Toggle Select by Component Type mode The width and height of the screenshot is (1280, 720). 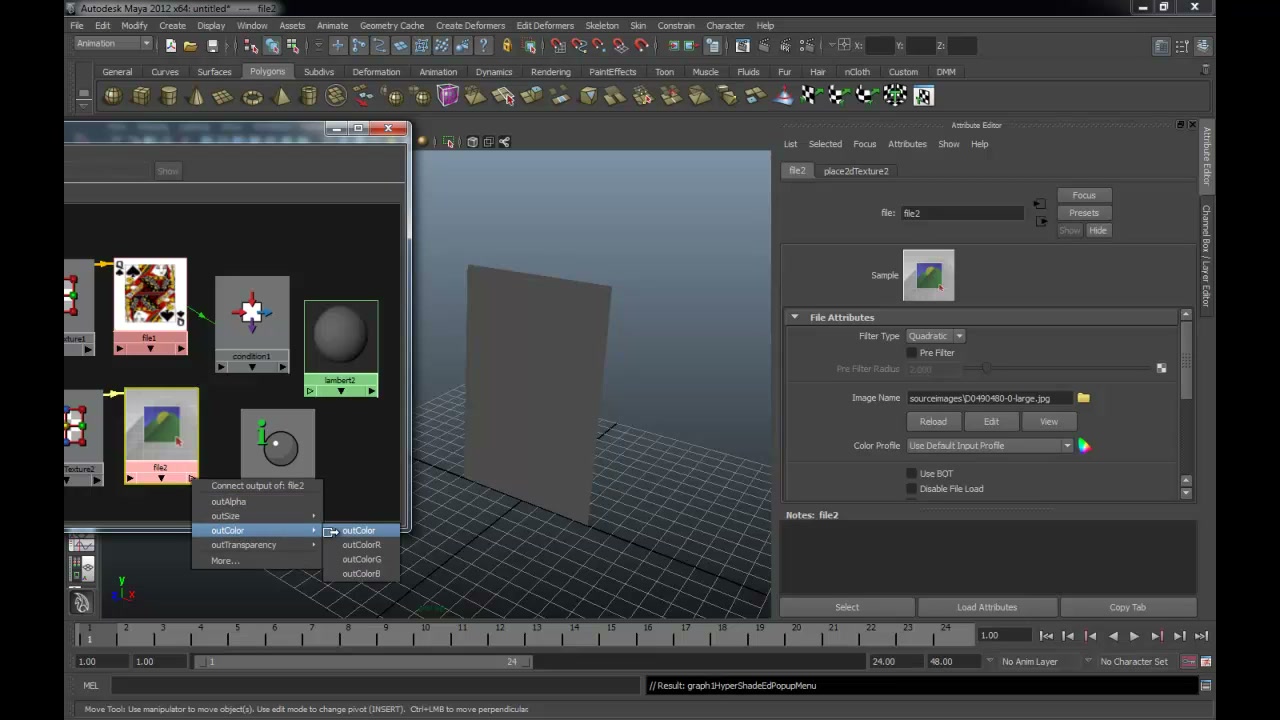pos(293,45)
